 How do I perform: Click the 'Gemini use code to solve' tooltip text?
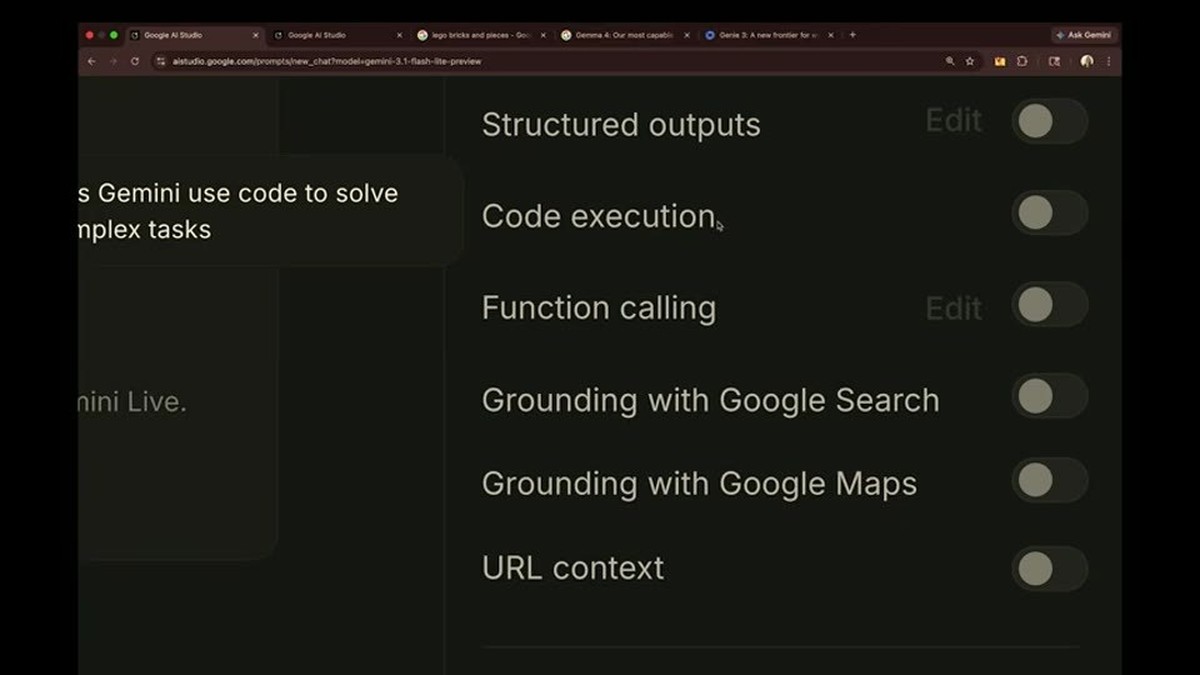[x=248, y=193]
